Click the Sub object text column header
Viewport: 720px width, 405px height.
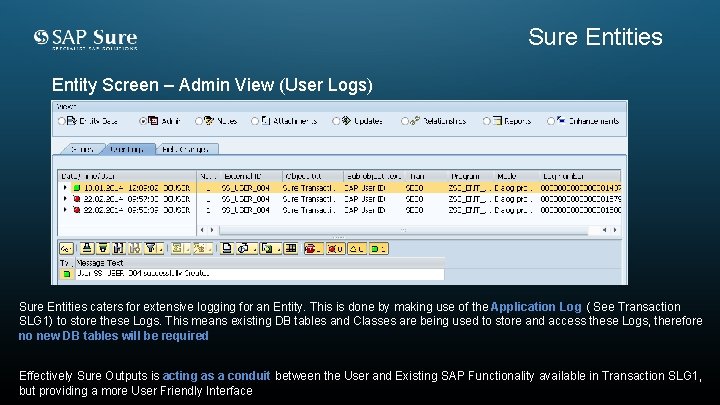tap(374, 176)
